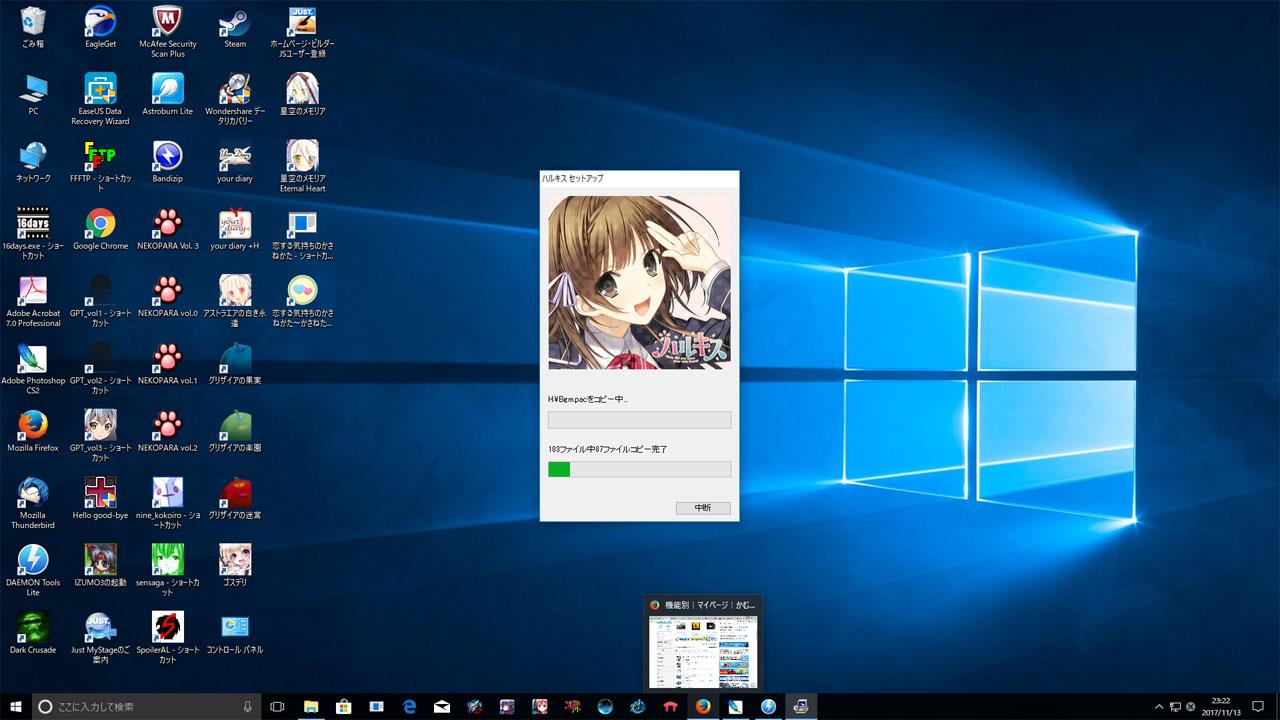Select the your diary +H icon
This screenshot has width=1280, height=720.
[235, 229]
